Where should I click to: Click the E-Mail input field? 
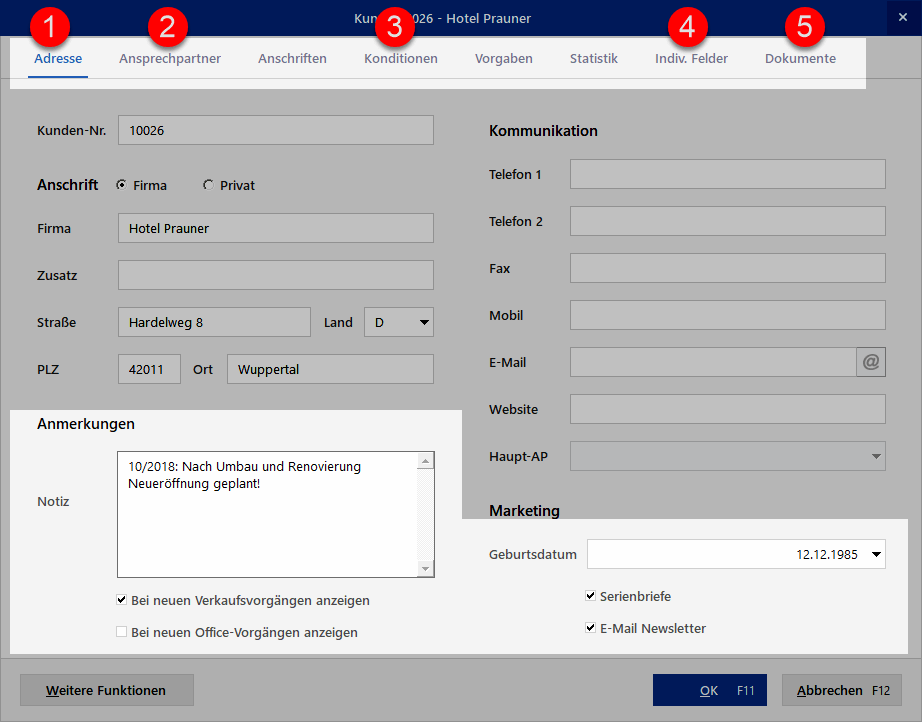pyautogui.click(x=713, y=362)
